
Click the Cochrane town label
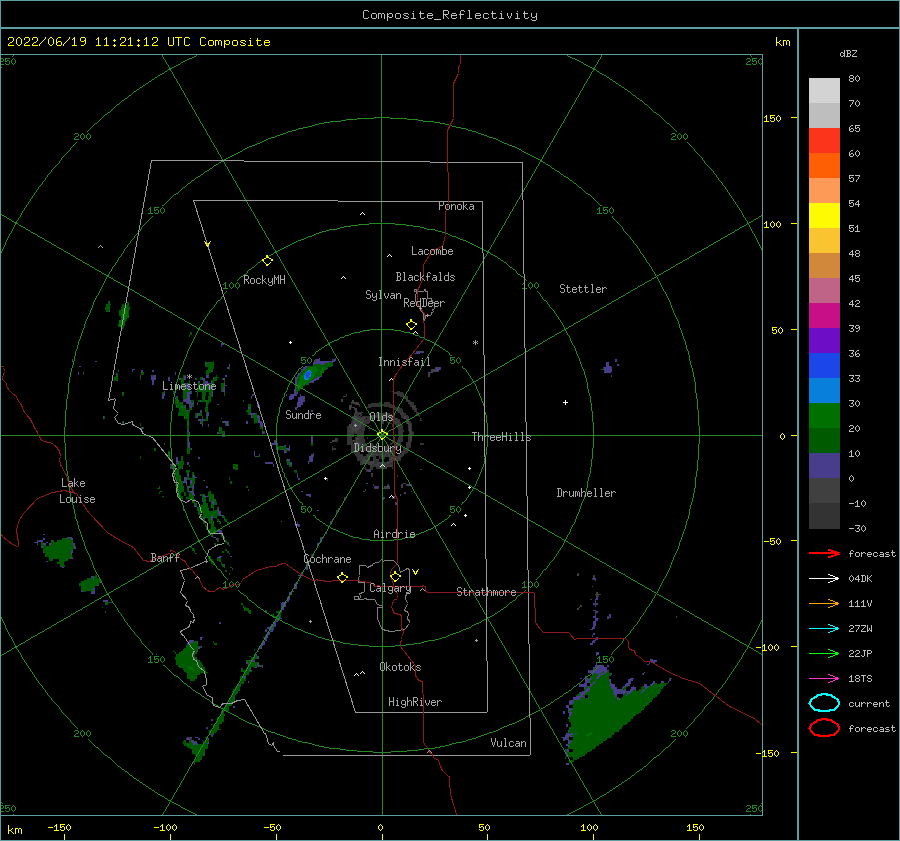[327, 559]
